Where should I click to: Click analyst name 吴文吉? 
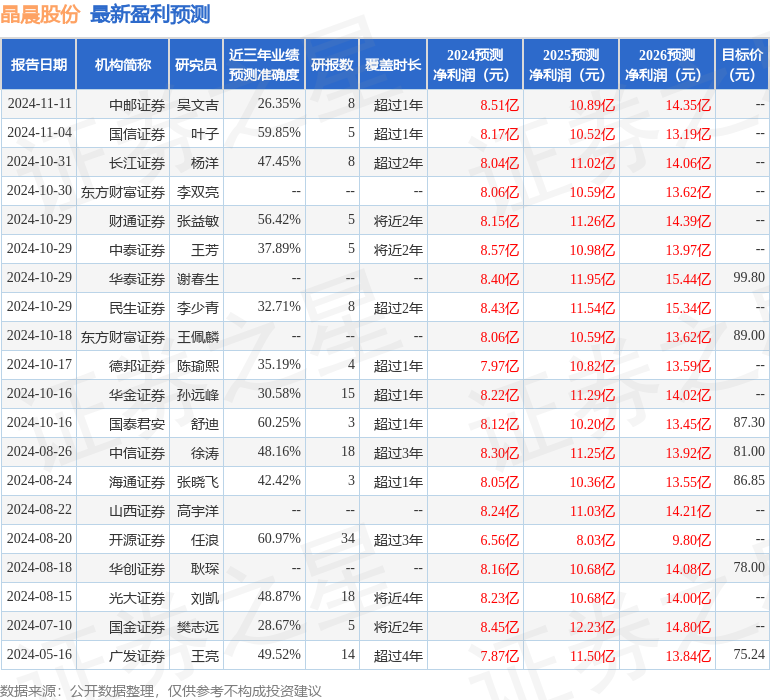tap(197, 104)
